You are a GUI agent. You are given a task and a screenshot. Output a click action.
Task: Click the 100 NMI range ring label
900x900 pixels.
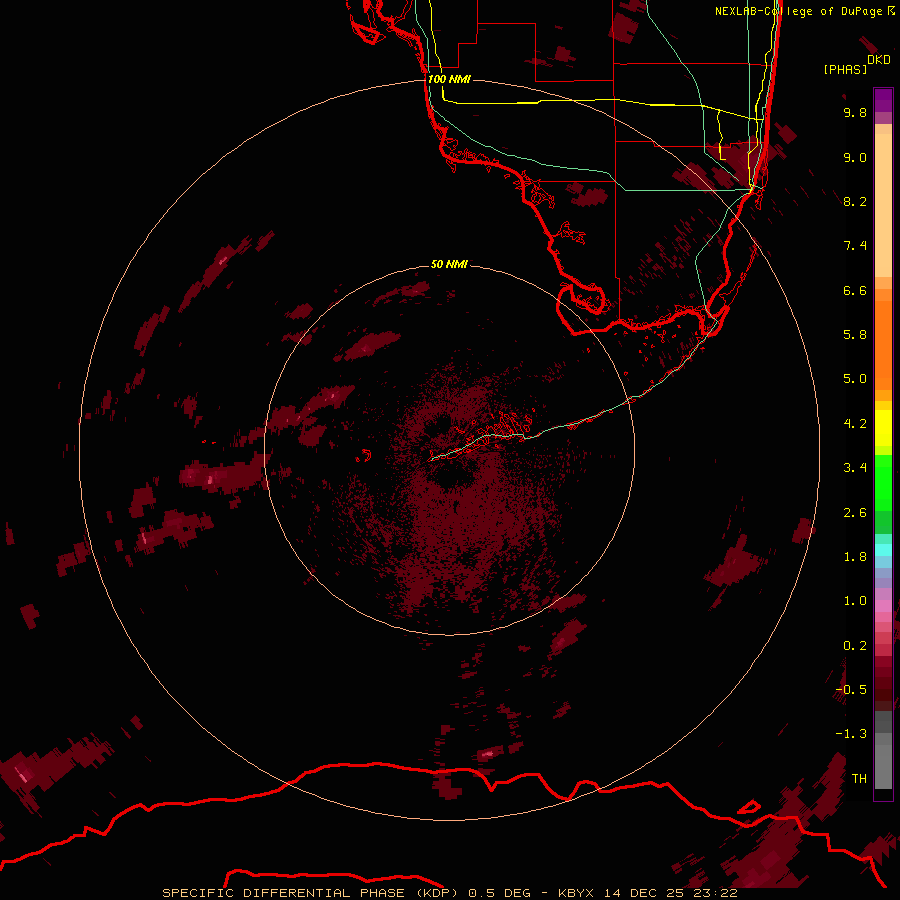(449, 79)
